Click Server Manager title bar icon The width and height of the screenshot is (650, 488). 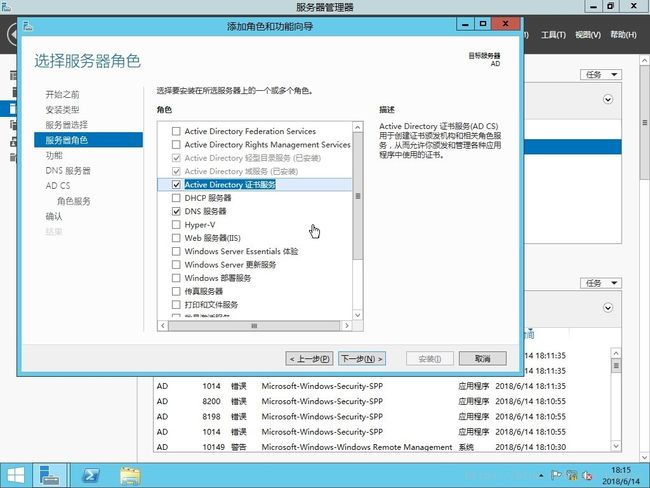coord(6,6)
